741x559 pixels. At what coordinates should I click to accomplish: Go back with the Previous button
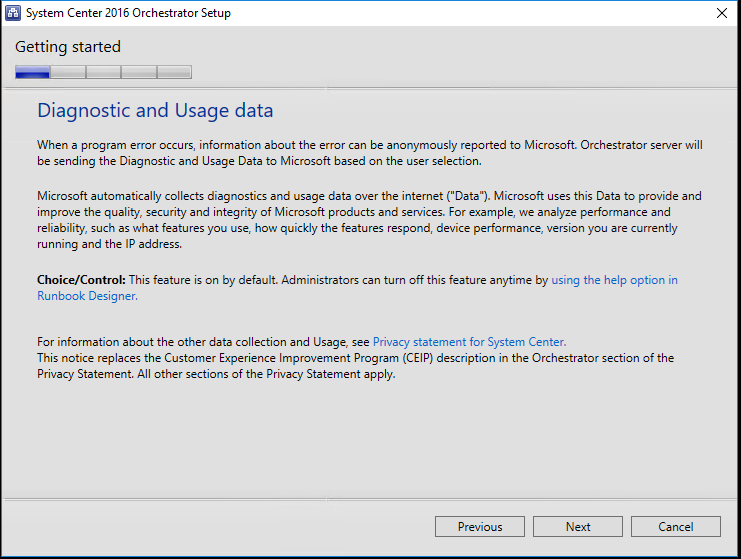click(480, 526)
